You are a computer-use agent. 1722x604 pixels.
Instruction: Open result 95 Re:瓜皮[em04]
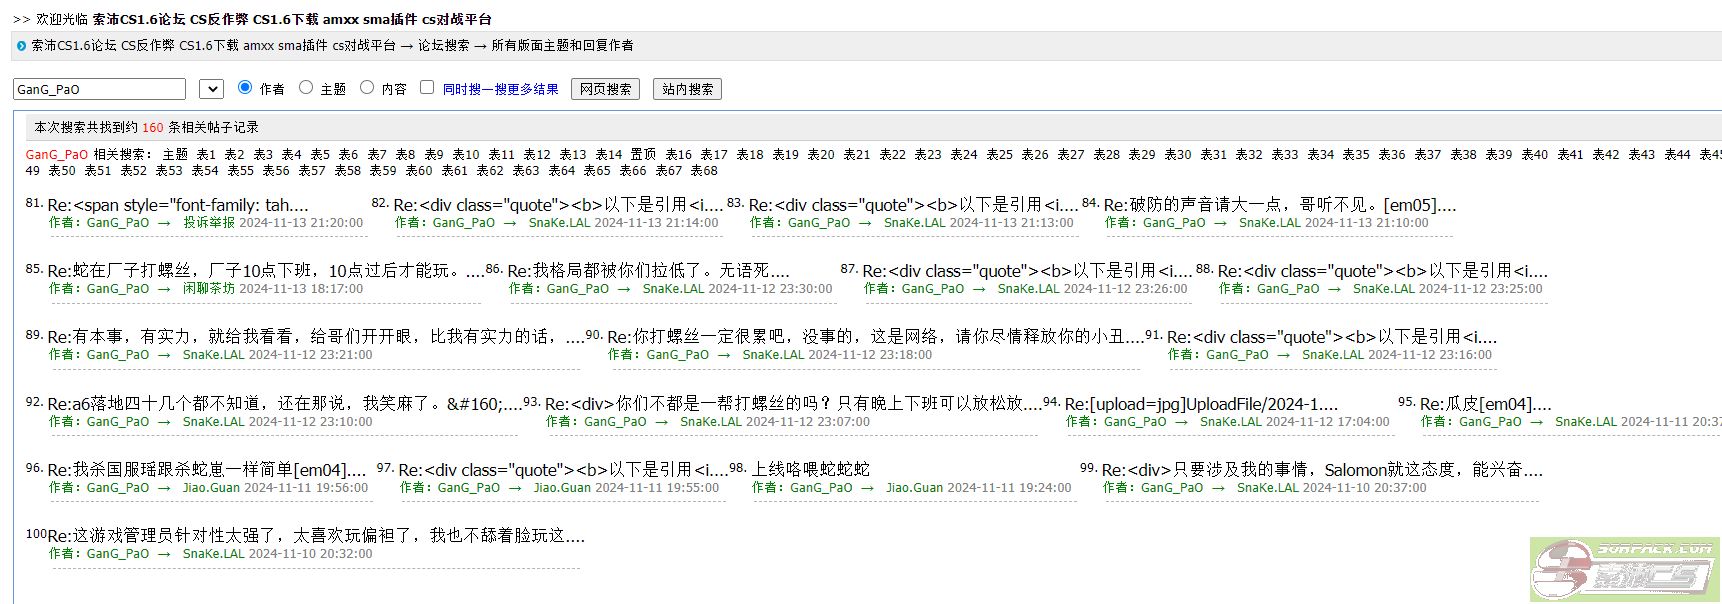(1486, 404)
